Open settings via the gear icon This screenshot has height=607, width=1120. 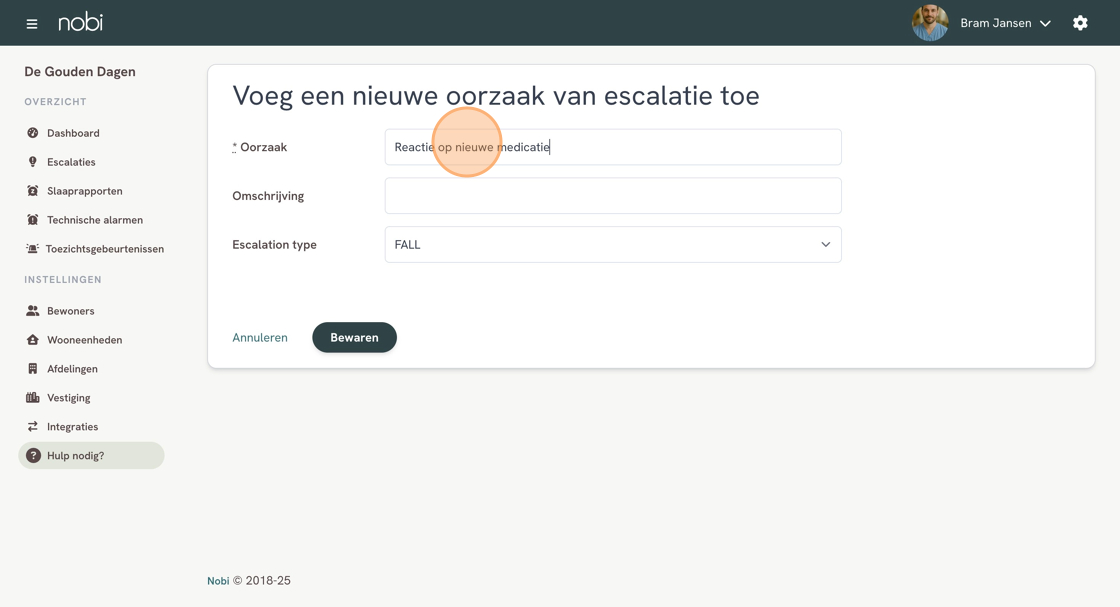click(1080, 23)
